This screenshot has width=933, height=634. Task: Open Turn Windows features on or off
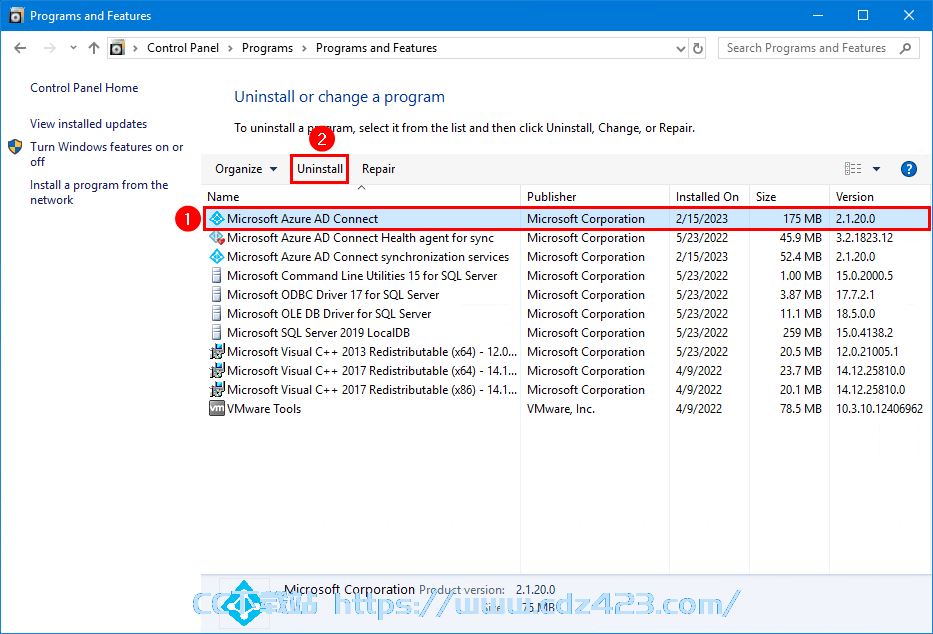click(107, 154)
